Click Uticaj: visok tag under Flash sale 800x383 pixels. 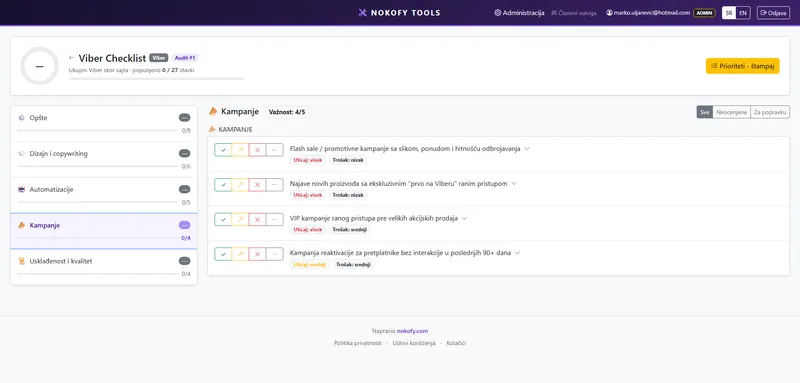pos(308,160)
